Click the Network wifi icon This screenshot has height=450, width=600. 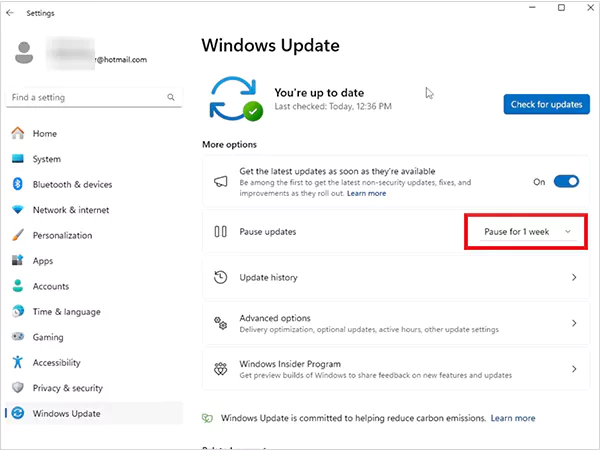point(18,210)
